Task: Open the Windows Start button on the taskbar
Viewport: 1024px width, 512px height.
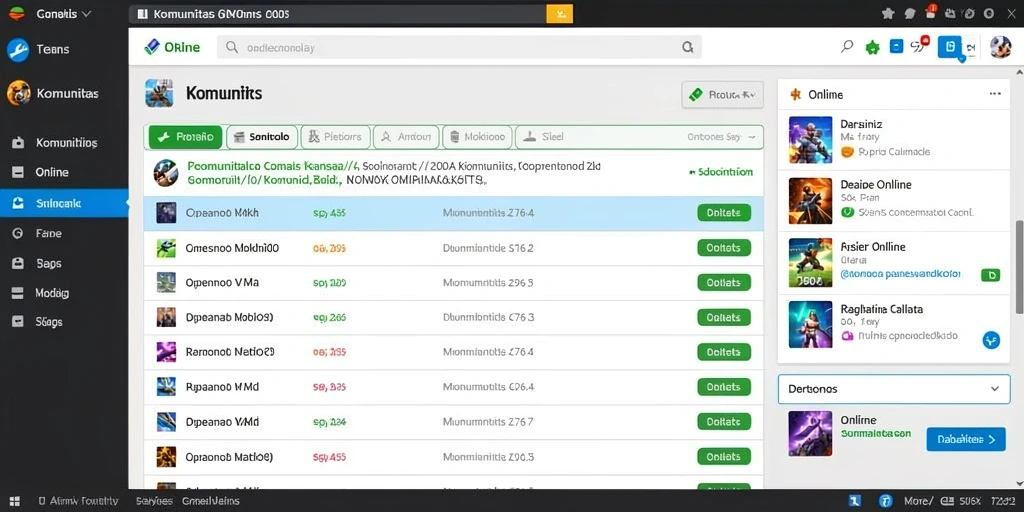Action: tap(14, 501)
